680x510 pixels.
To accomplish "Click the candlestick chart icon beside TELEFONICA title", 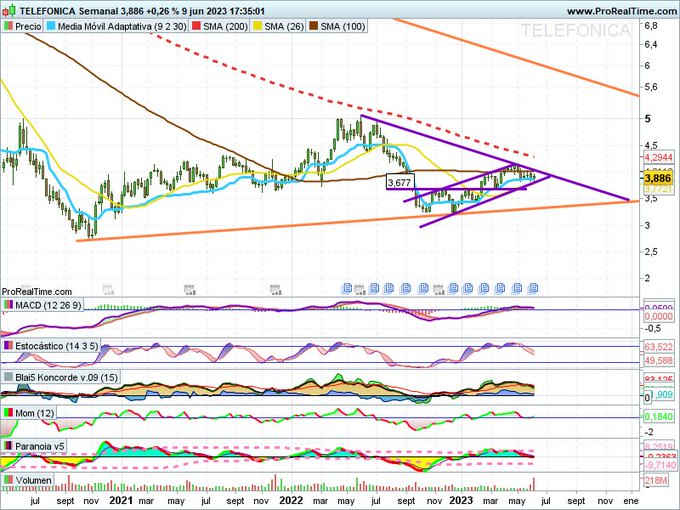I will pos(10,10).
